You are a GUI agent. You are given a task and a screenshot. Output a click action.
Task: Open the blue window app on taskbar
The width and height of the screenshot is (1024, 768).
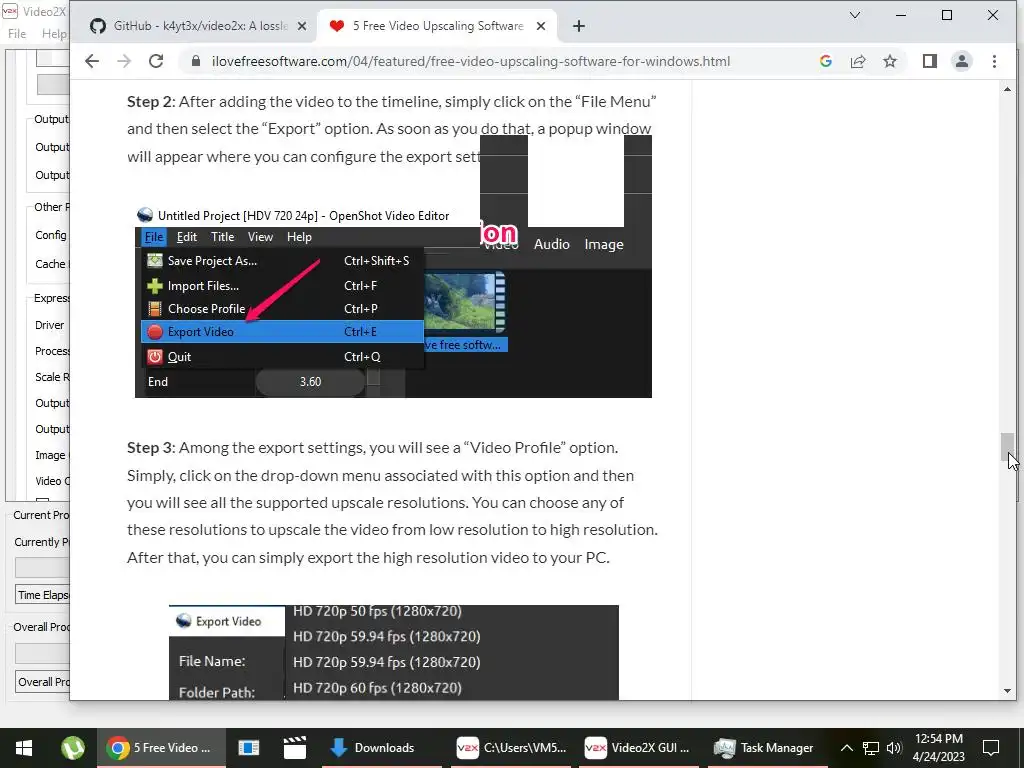pos(249,748)
